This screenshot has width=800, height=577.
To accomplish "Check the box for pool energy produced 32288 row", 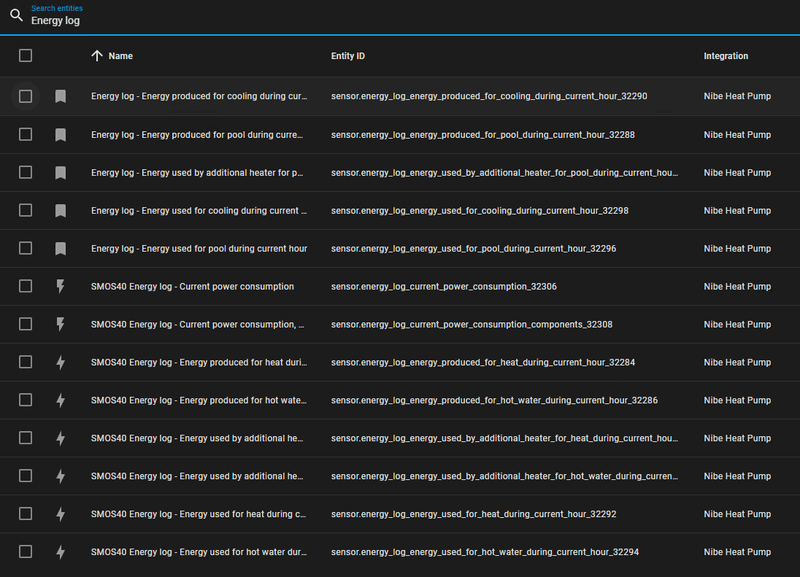I will point(26,134).
